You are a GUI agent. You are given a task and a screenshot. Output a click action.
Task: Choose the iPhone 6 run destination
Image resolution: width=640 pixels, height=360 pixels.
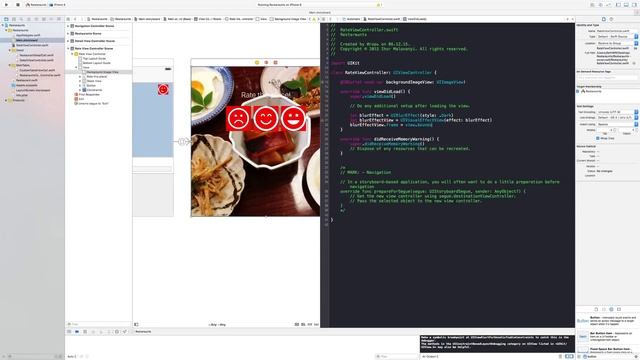[x=58, y=4]
